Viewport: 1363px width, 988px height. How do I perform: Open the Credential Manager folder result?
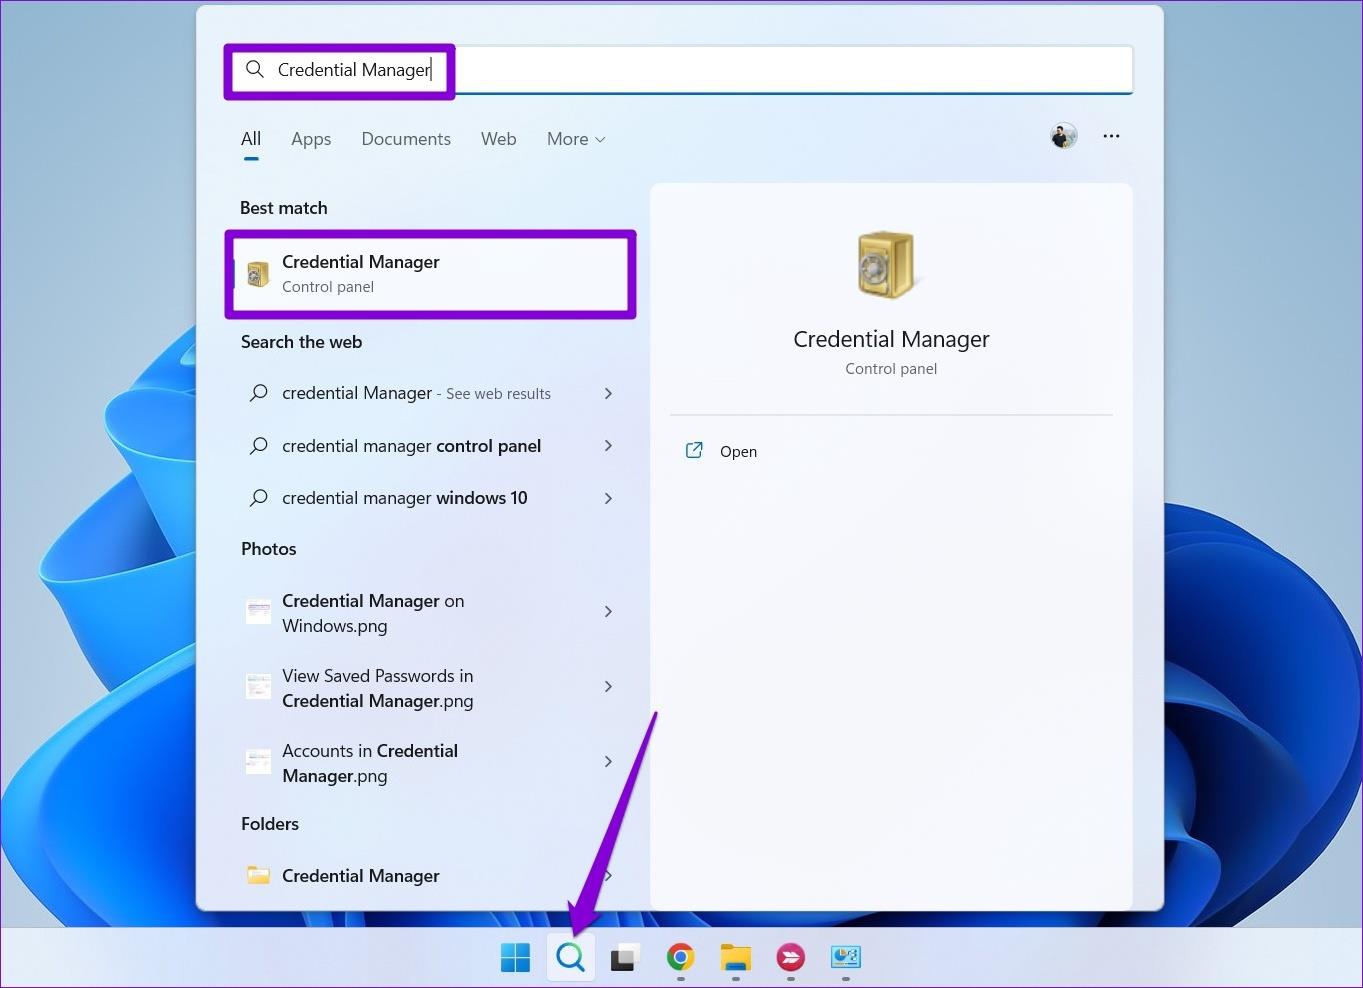tap(360, 875)
